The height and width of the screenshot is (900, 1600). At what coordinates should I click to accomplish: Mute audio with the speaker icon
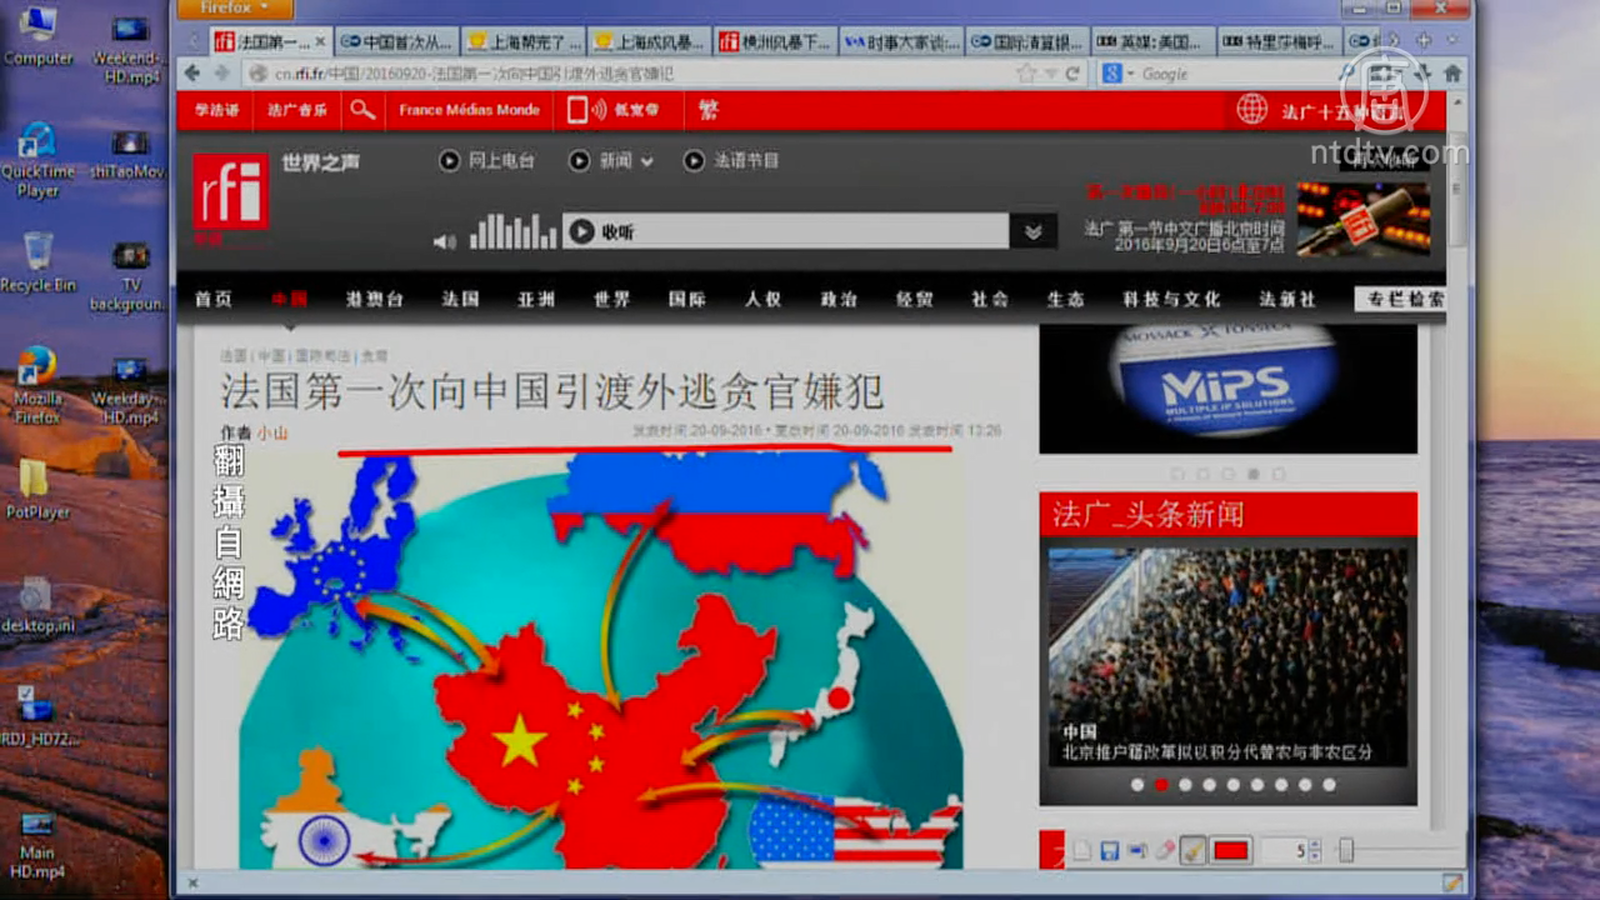click(x=444, y=241)
